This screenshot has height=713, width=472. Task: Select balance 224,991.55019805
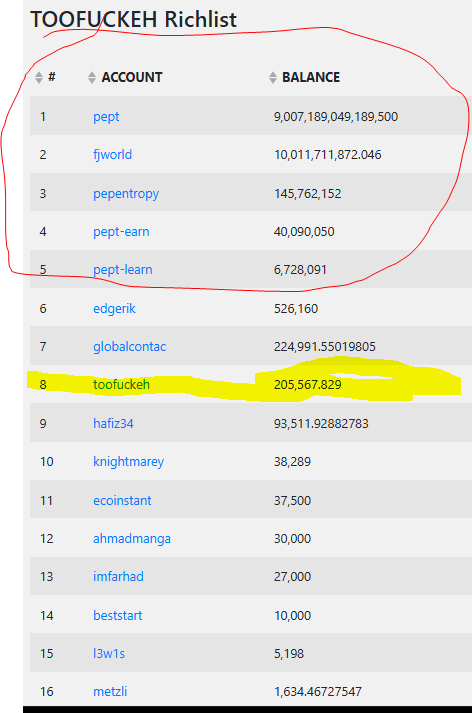tap(325, 347)
